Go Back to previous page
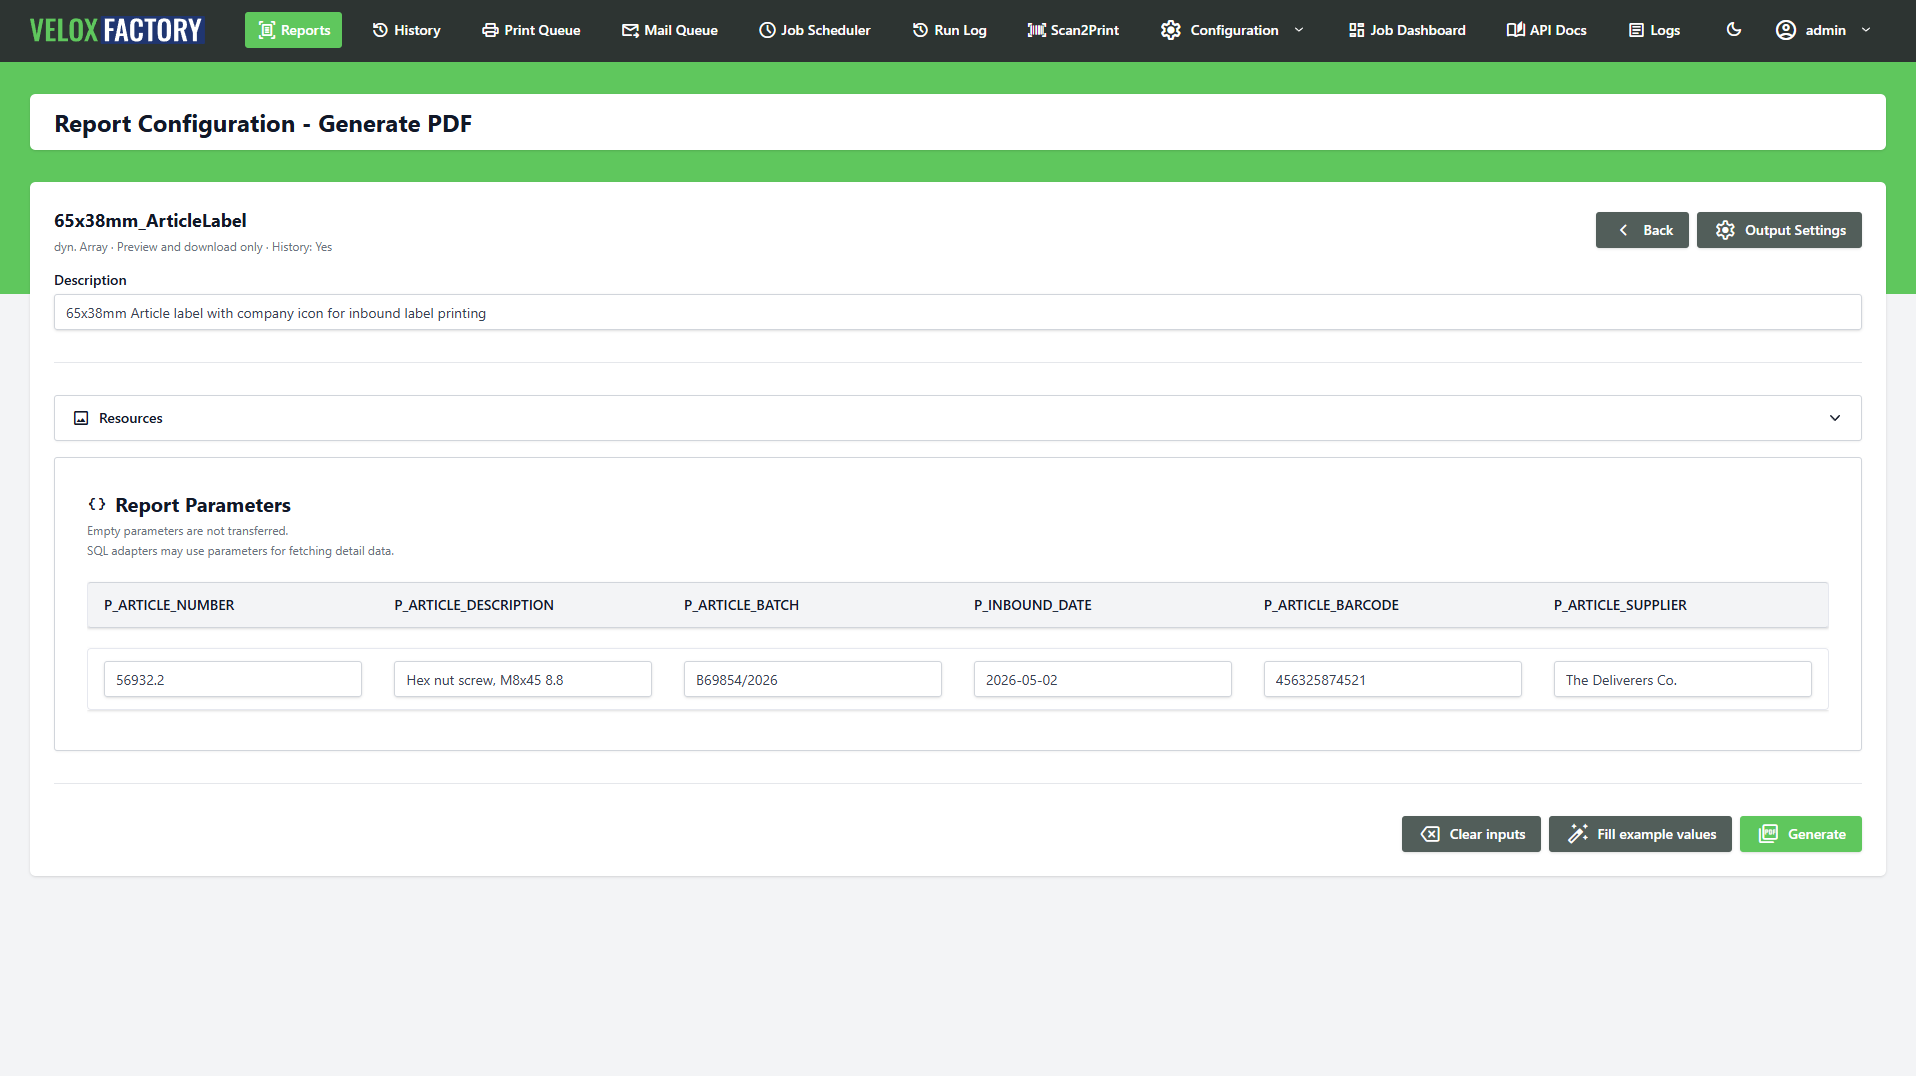Viewport: 1916px width, 1076px height. tap(1642, 230)
